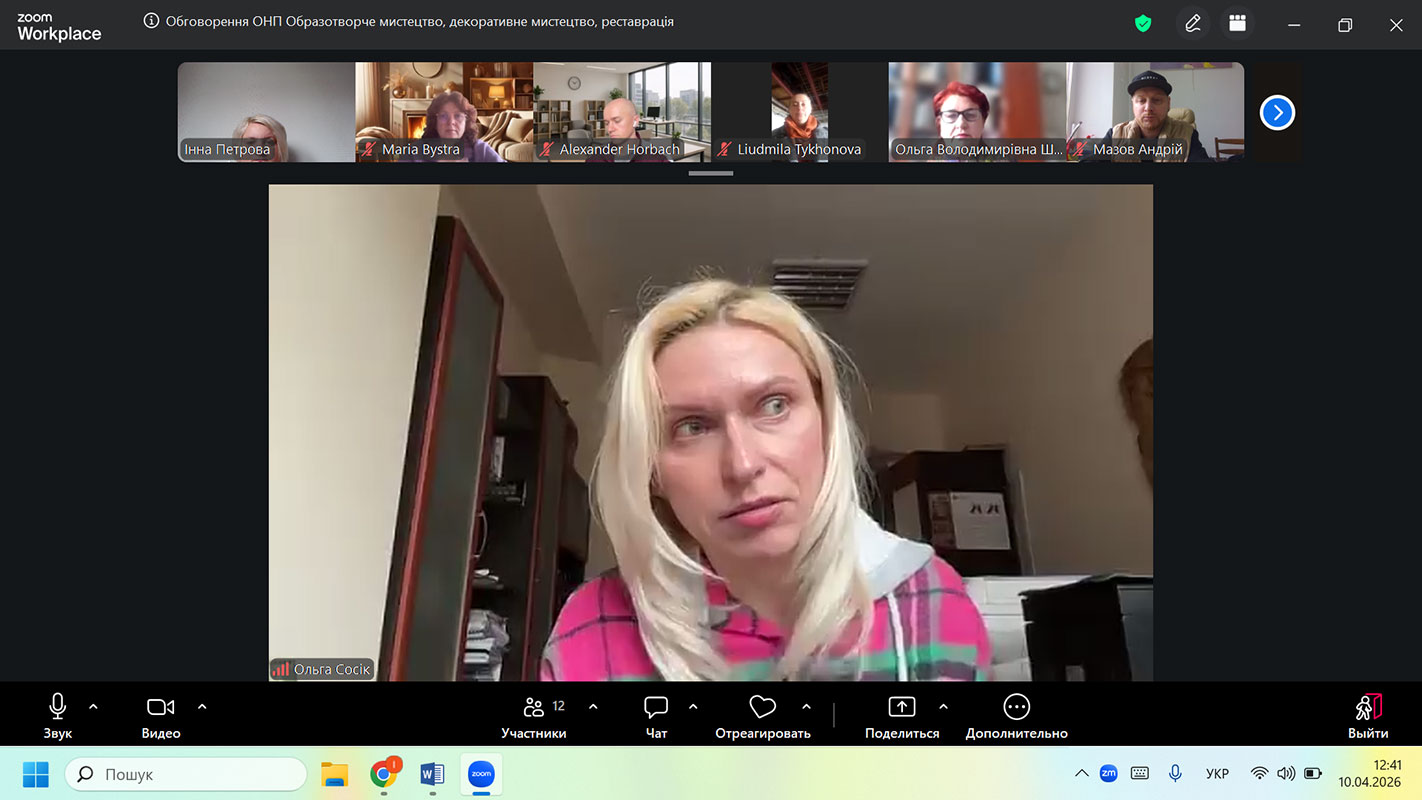Open the Участники participants list

[x=534, y=715]
